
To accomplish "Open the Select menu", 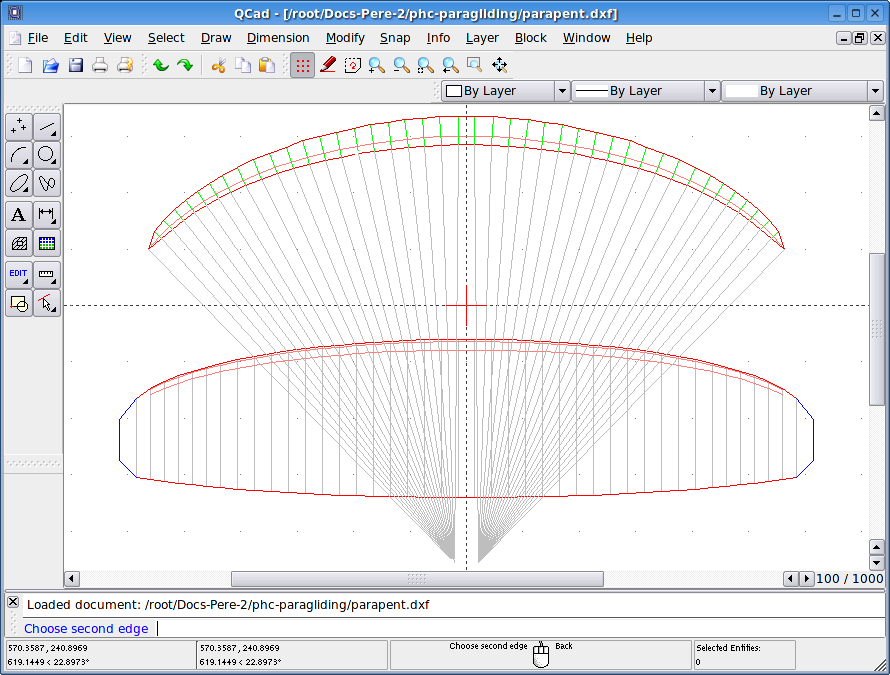I will (x=166, y=38).
